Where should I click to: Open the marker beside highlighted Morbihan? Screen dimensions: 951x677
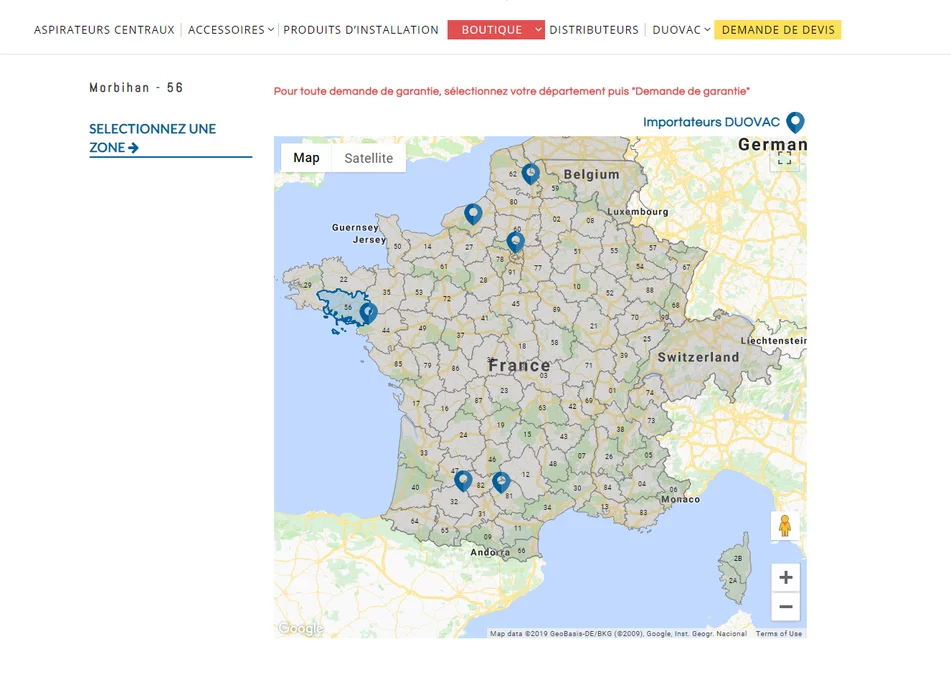368,312
